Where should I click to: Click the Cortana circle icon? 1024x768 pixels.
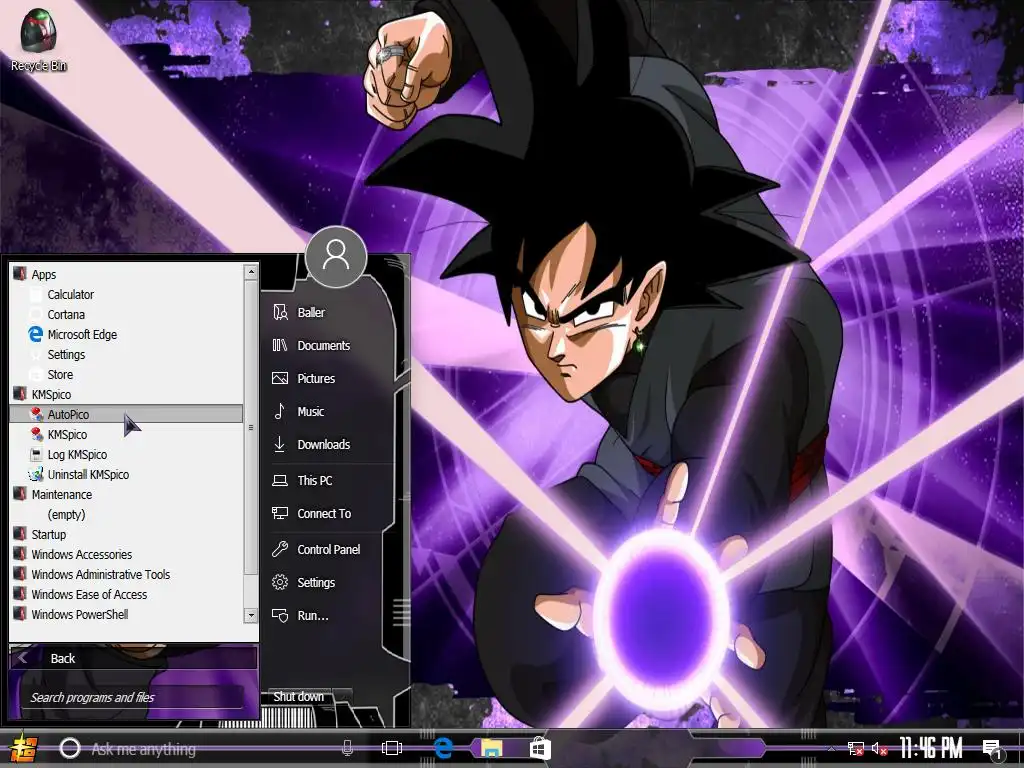70,748
